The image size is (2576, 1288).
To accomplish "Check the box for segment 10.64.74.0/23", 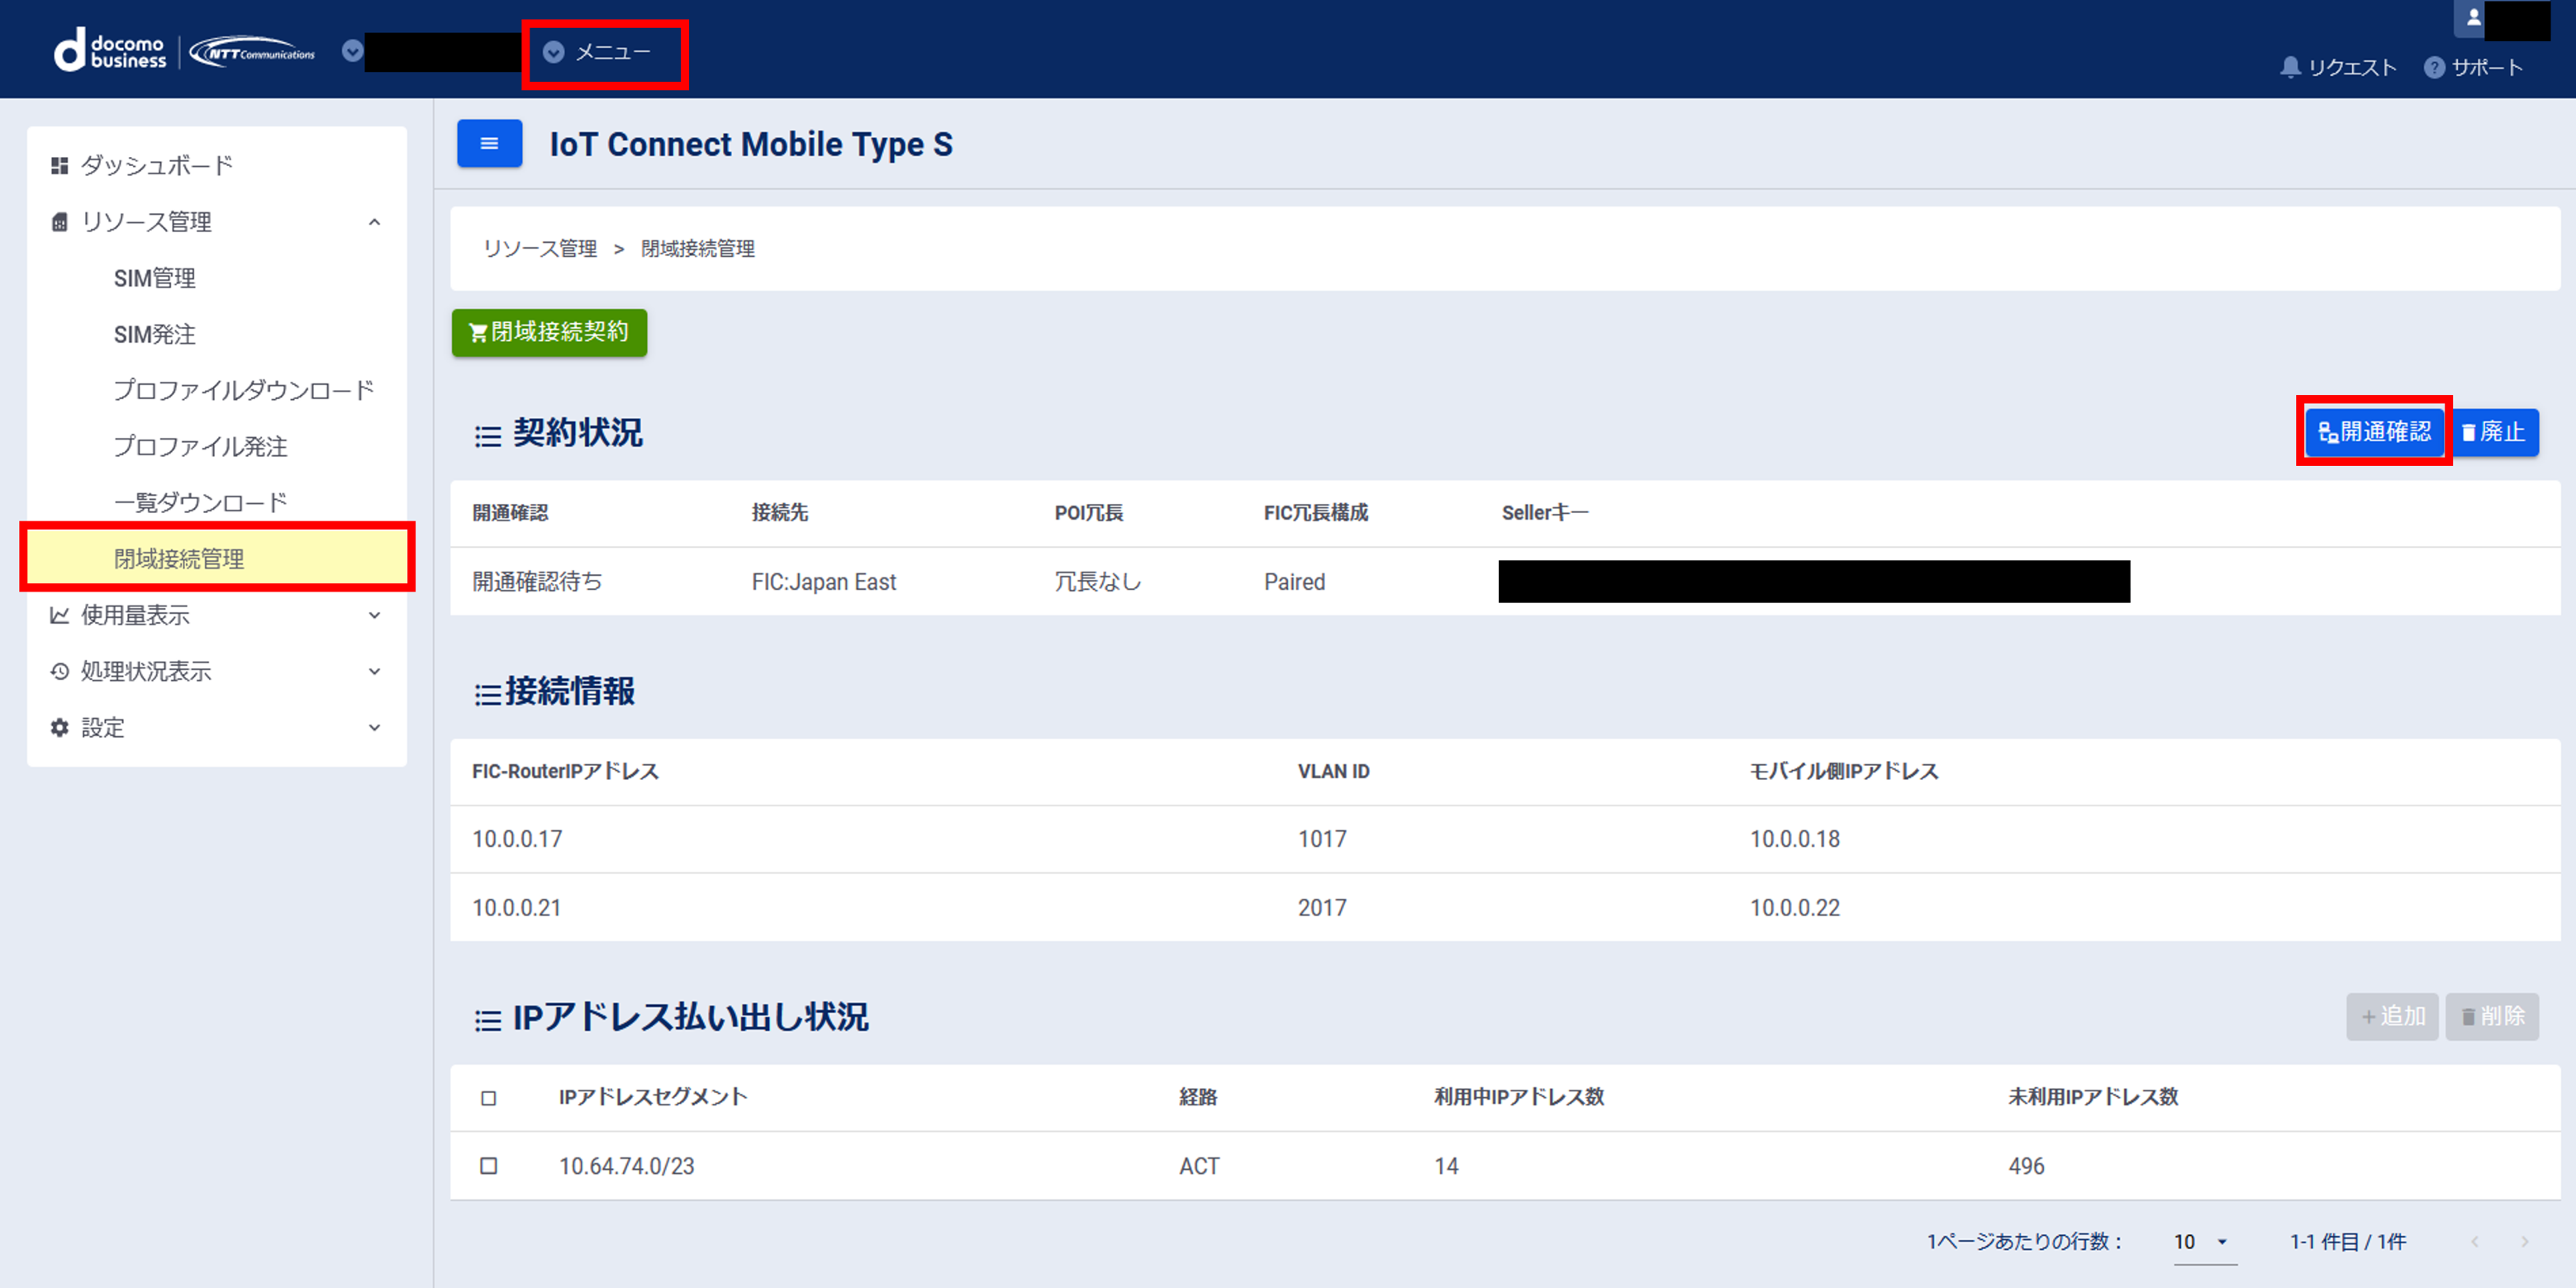I will point(489,1166).
